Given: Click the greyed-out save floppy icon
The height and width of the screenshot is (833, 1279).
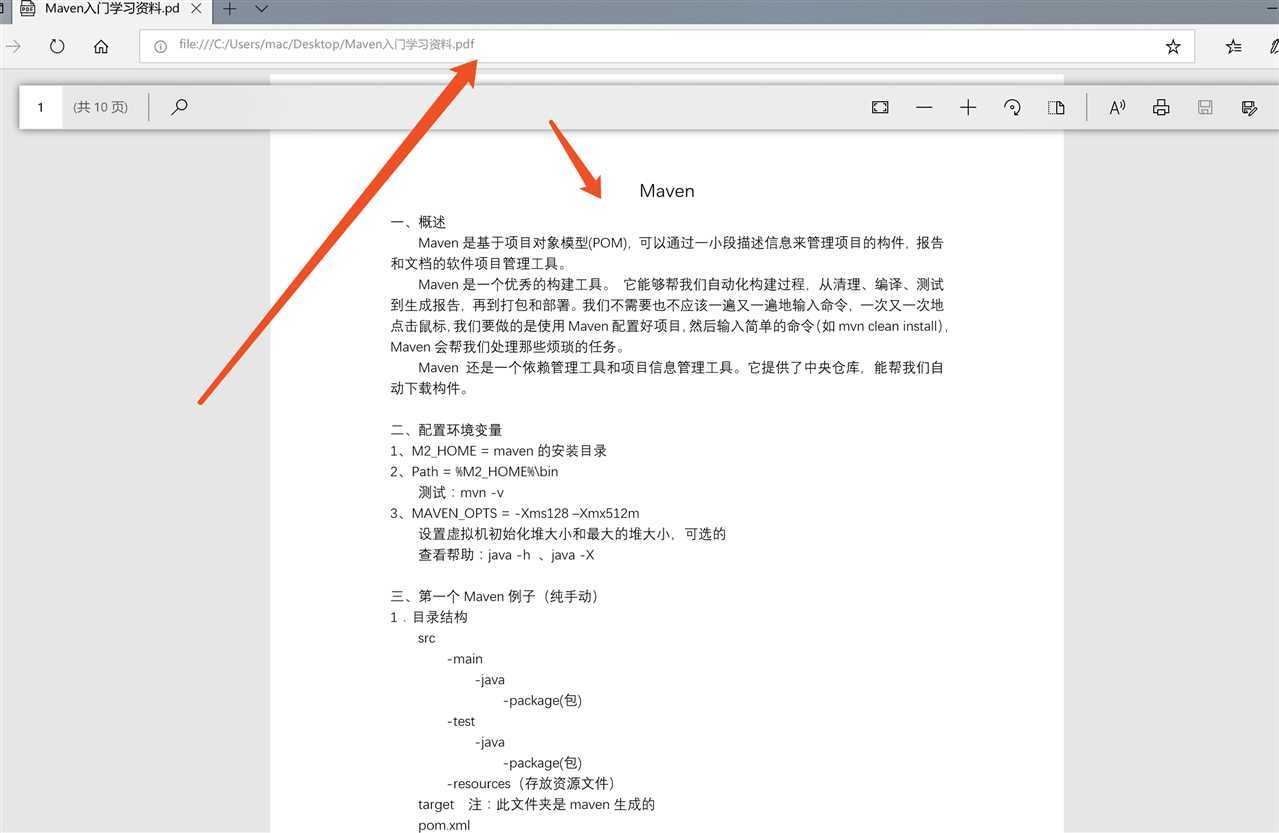Looking at the screenshot, I should pyautogui.click(x=1205, y=107).
